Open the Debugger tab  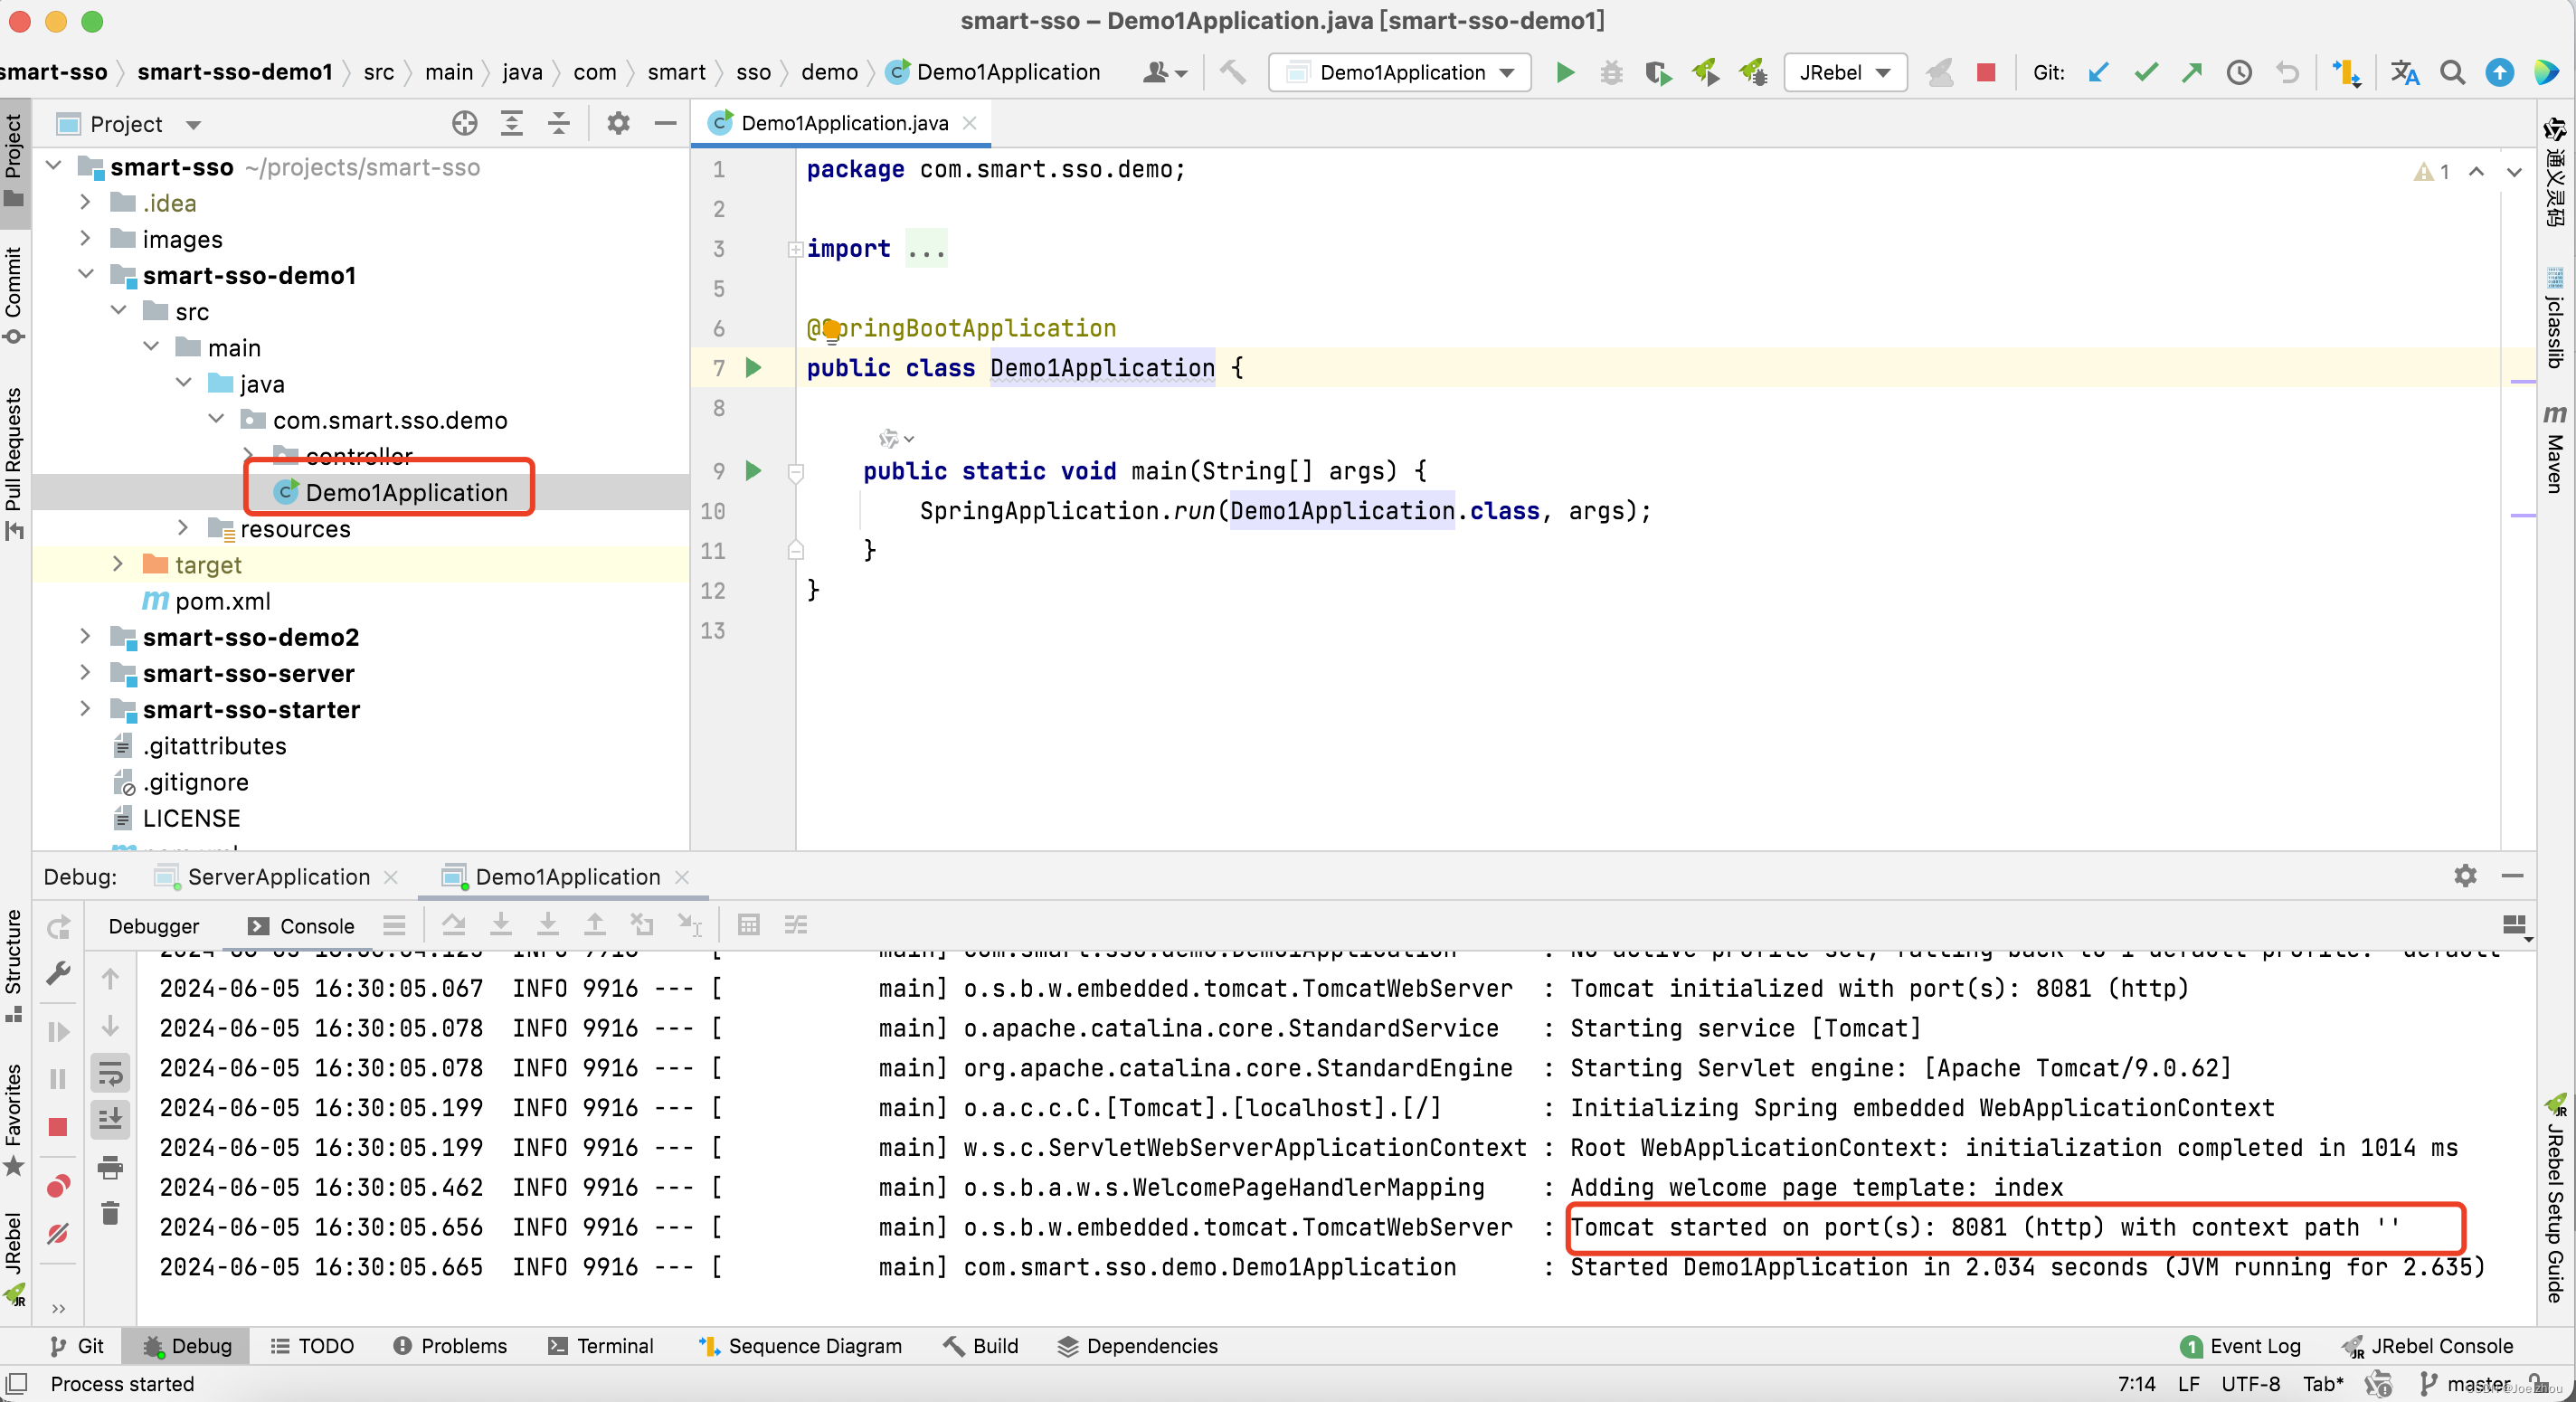click(x=153, y=926)
